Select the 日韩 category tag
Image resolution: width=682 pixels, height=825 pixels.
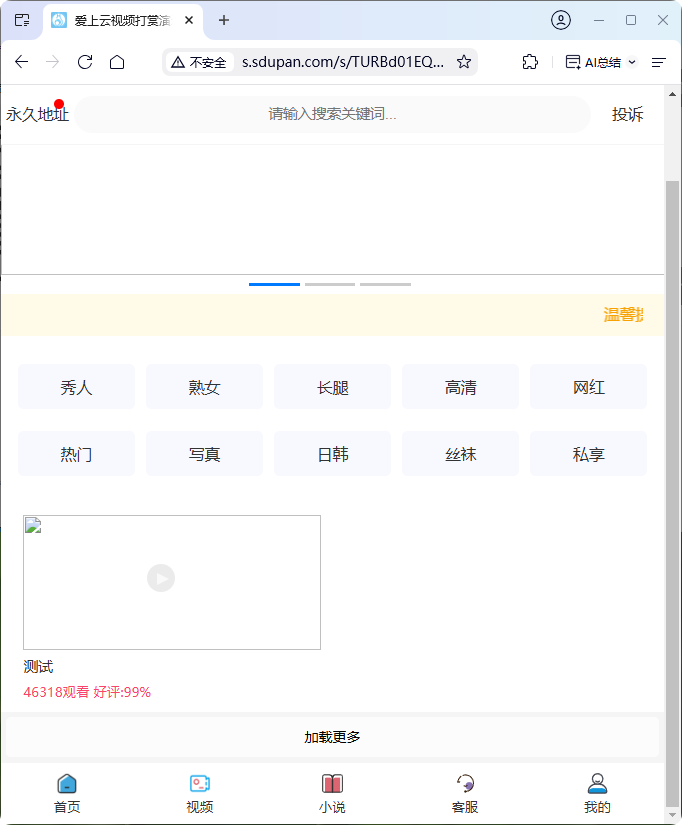pos(333,454)
